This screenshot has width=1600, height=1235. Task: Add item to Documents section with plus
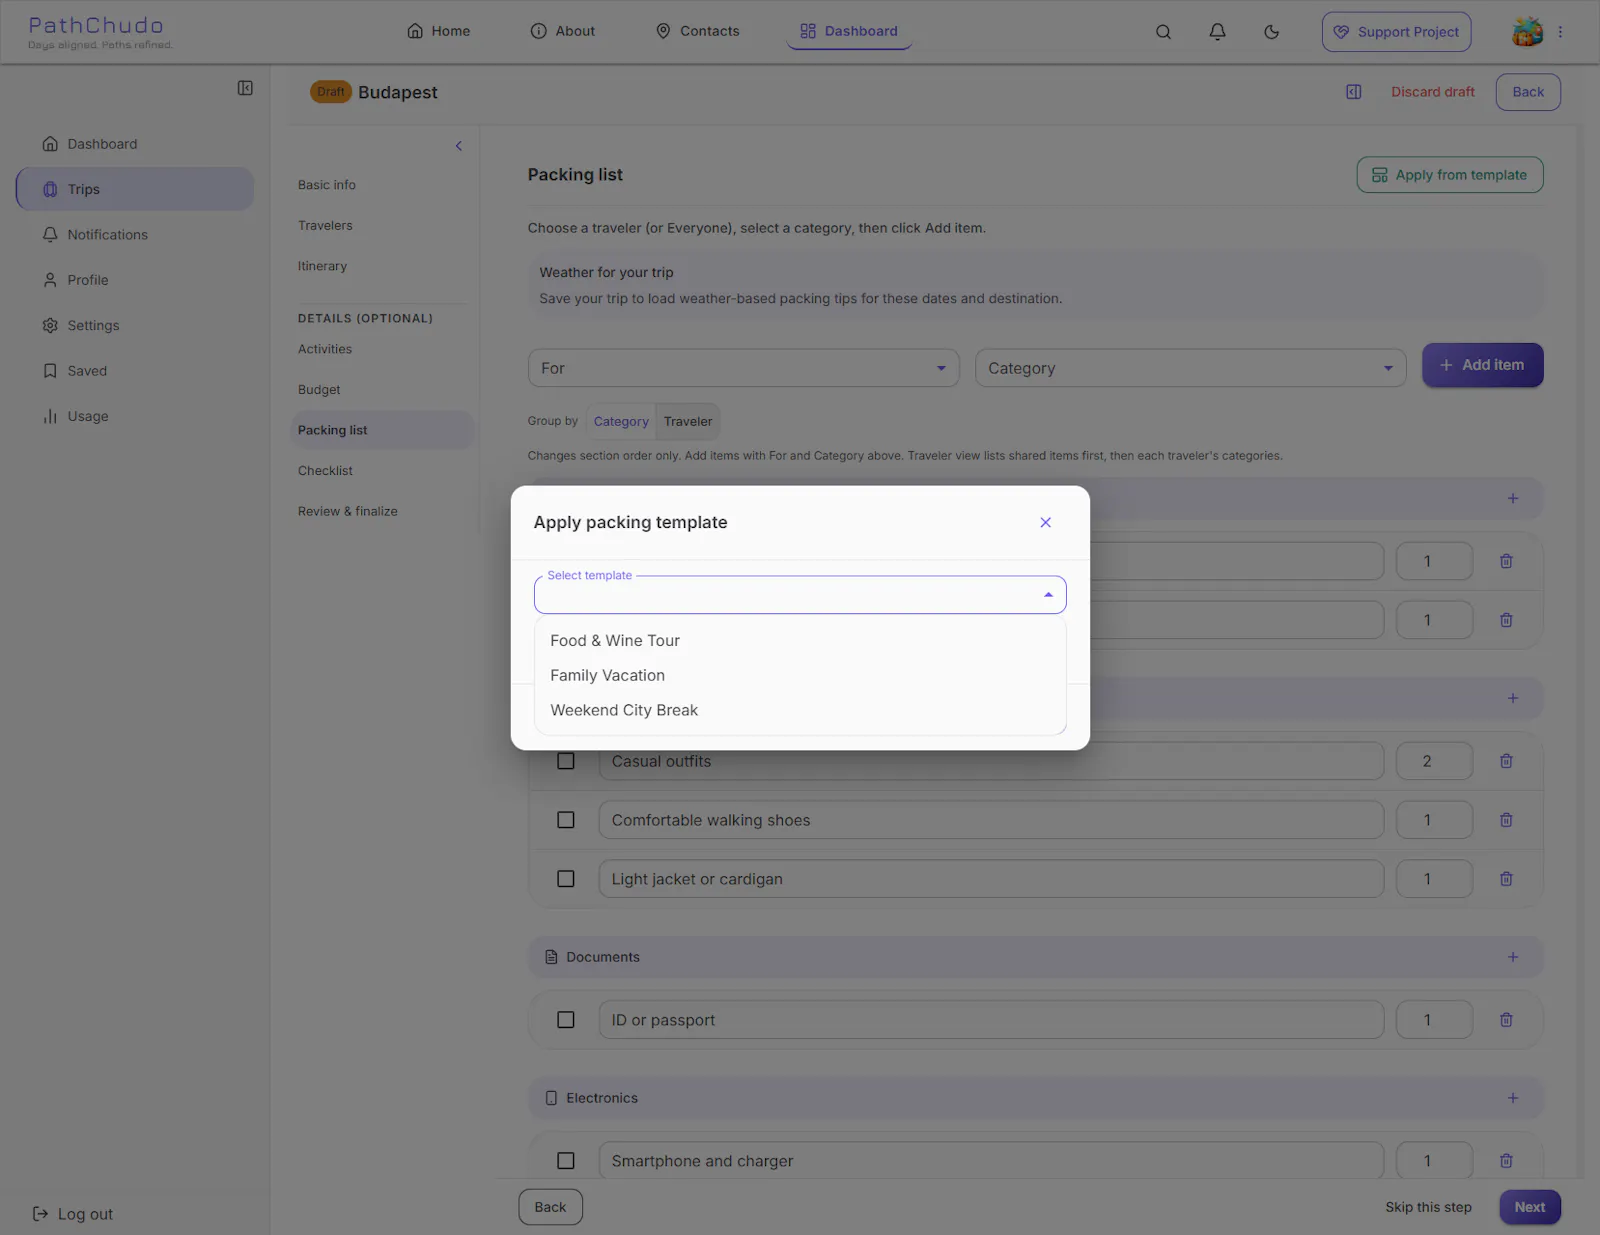point(1513,957)
